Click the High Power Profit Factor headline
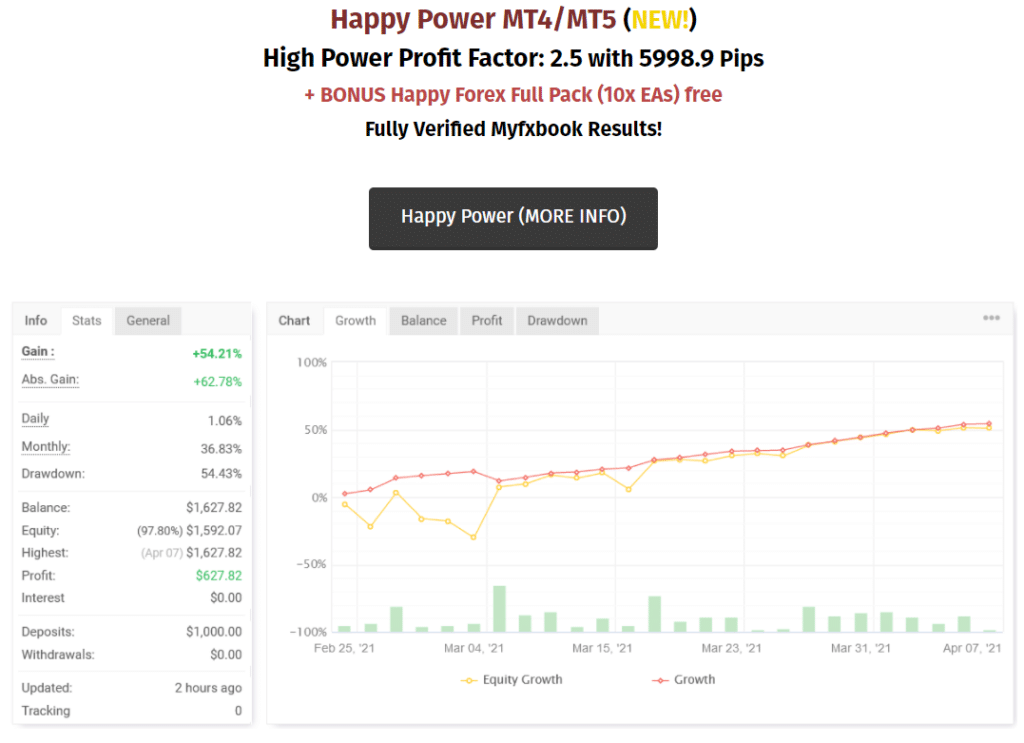1024x743 pixels. [x=513, y=58]
